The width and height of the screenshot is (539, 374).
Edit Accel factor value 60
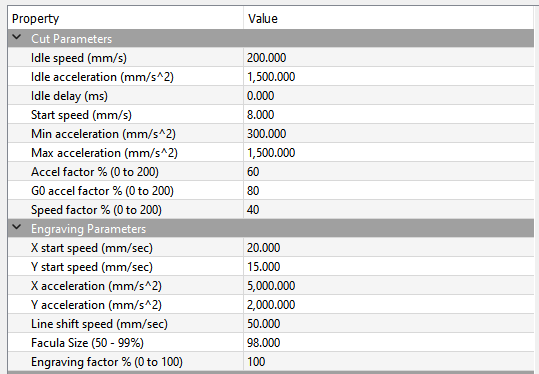coord(389,172)
